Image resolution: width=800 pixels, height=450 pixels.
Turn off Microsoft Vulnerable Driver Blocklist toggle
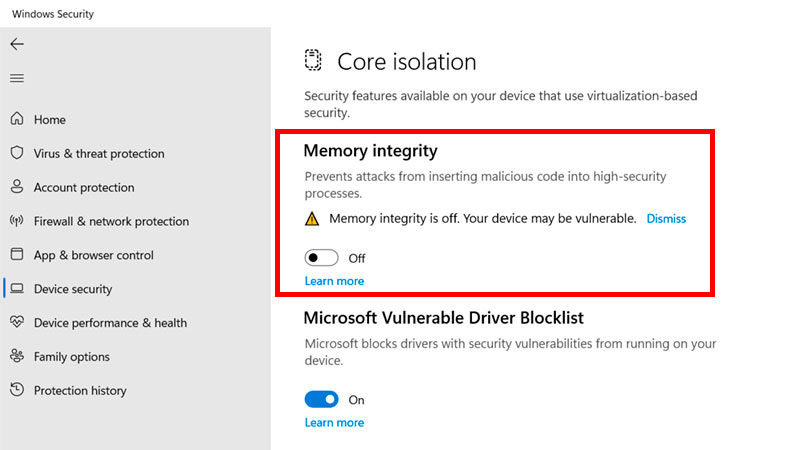(322, 399)
